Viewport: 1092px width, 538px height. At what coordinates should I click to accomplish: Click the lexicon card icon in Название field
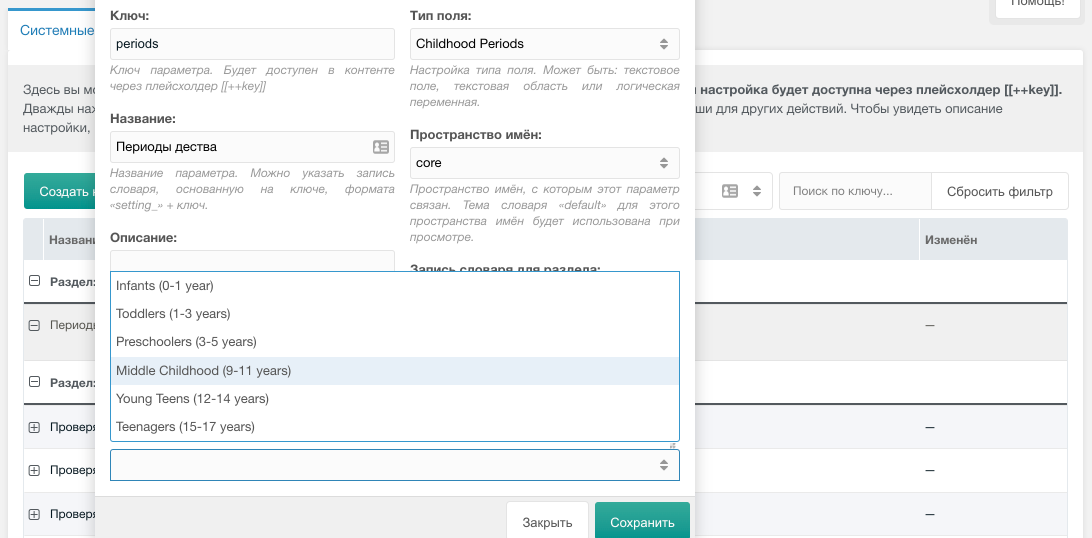pyautogui.click(x=380, y=147)
